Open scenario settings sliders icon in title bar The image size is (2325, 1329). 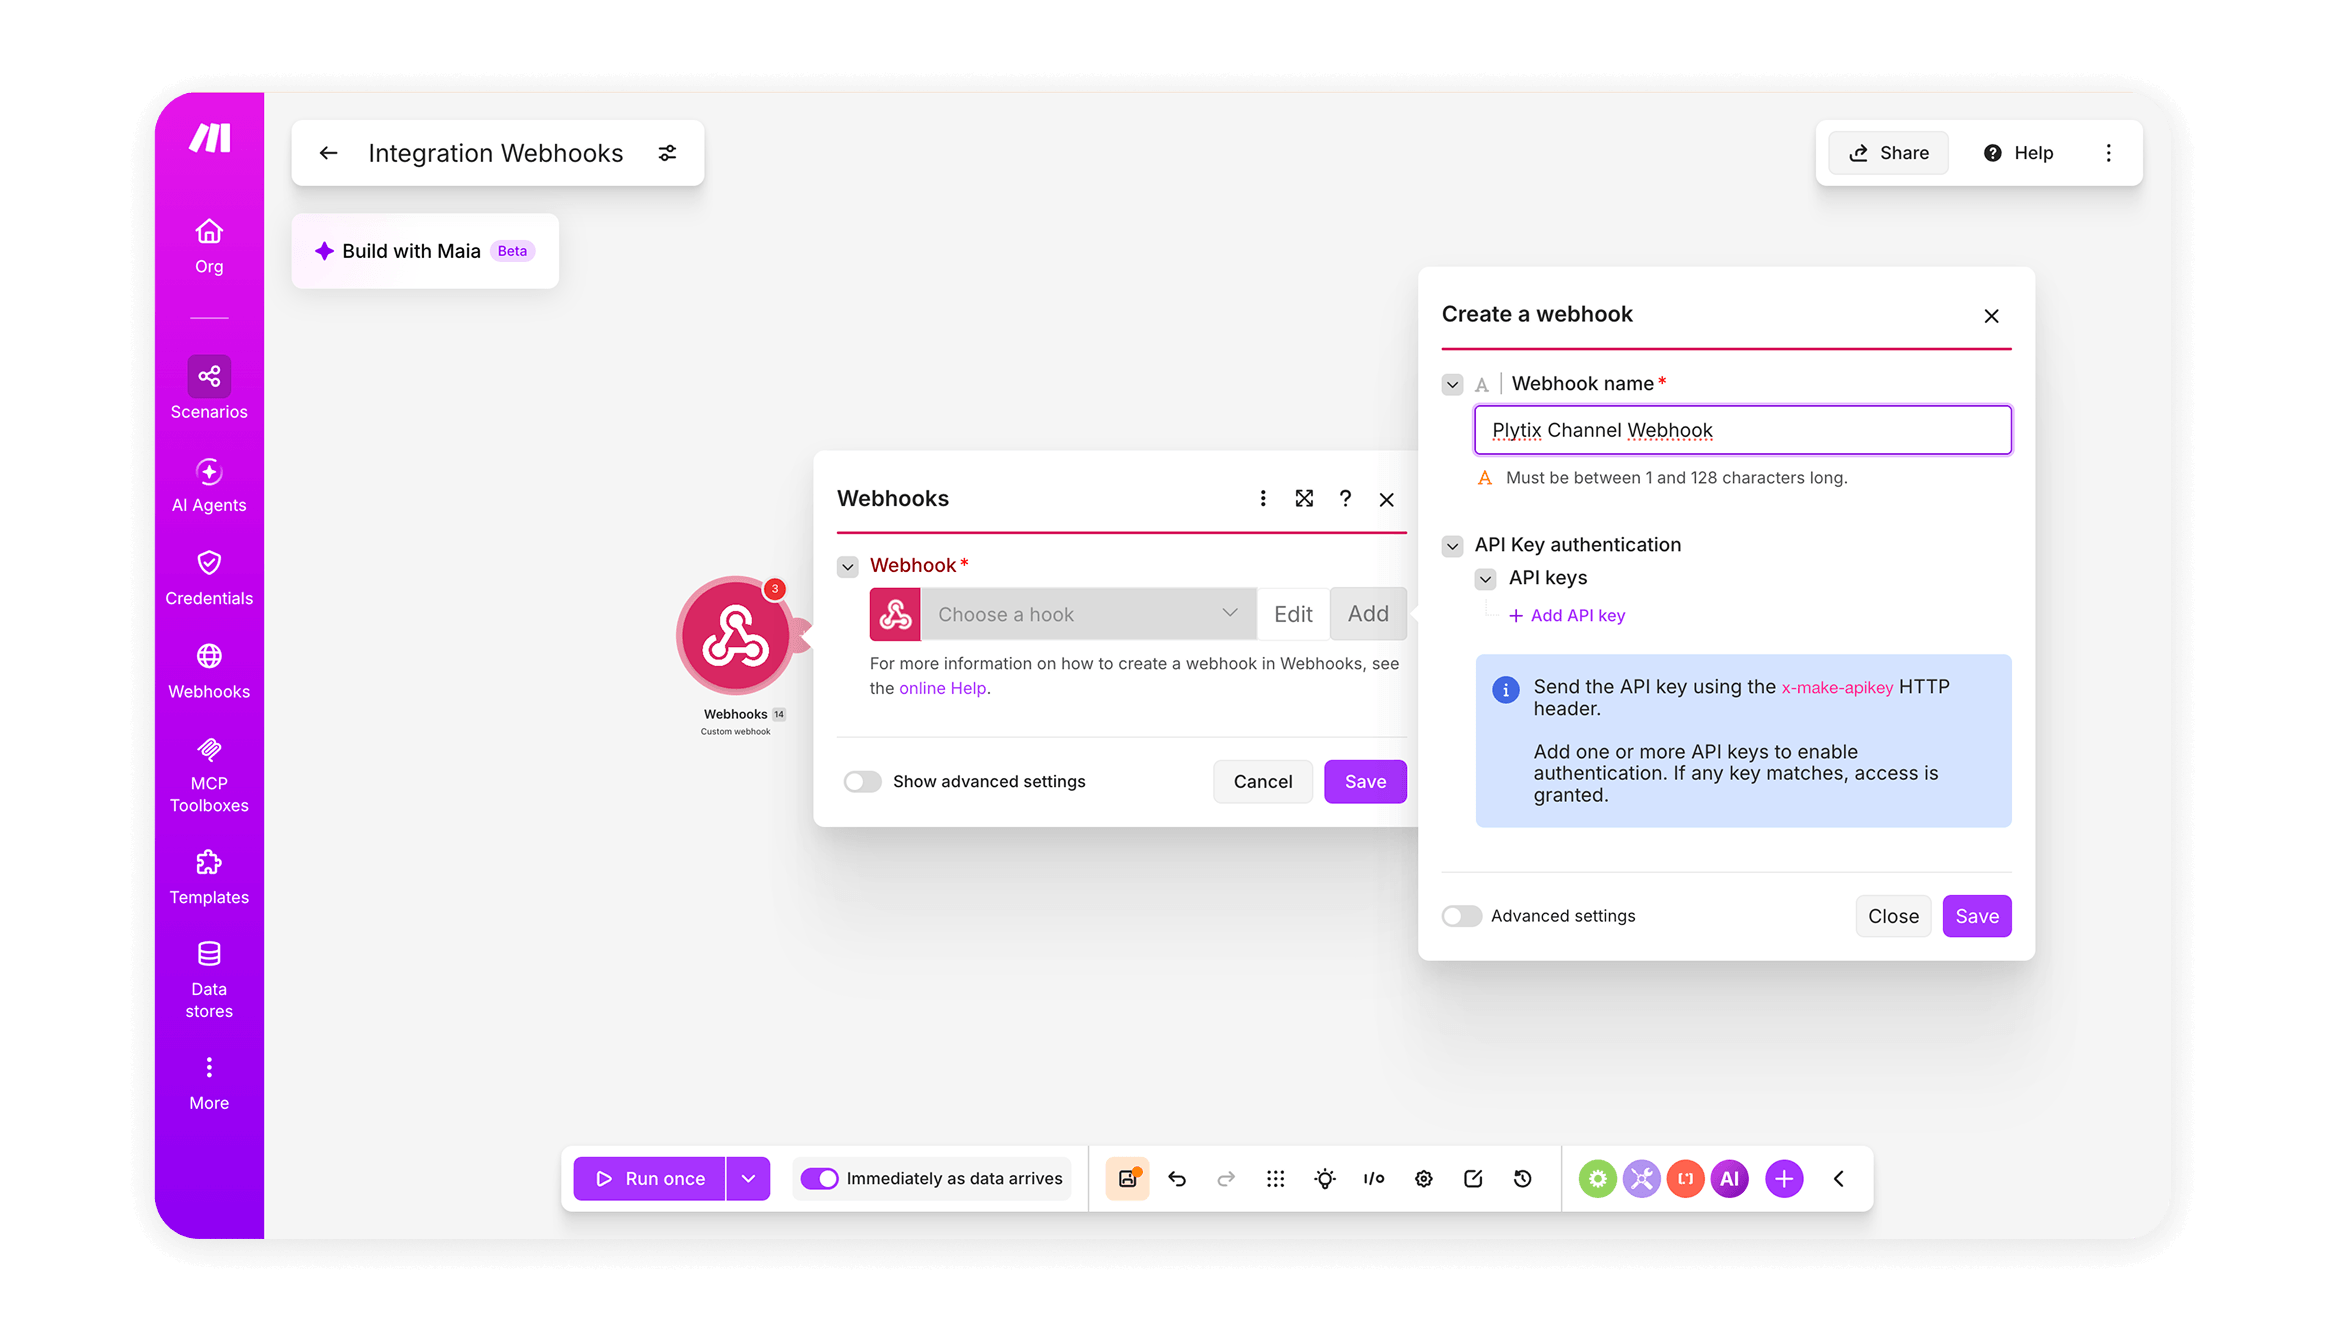[x=667, y=153]
